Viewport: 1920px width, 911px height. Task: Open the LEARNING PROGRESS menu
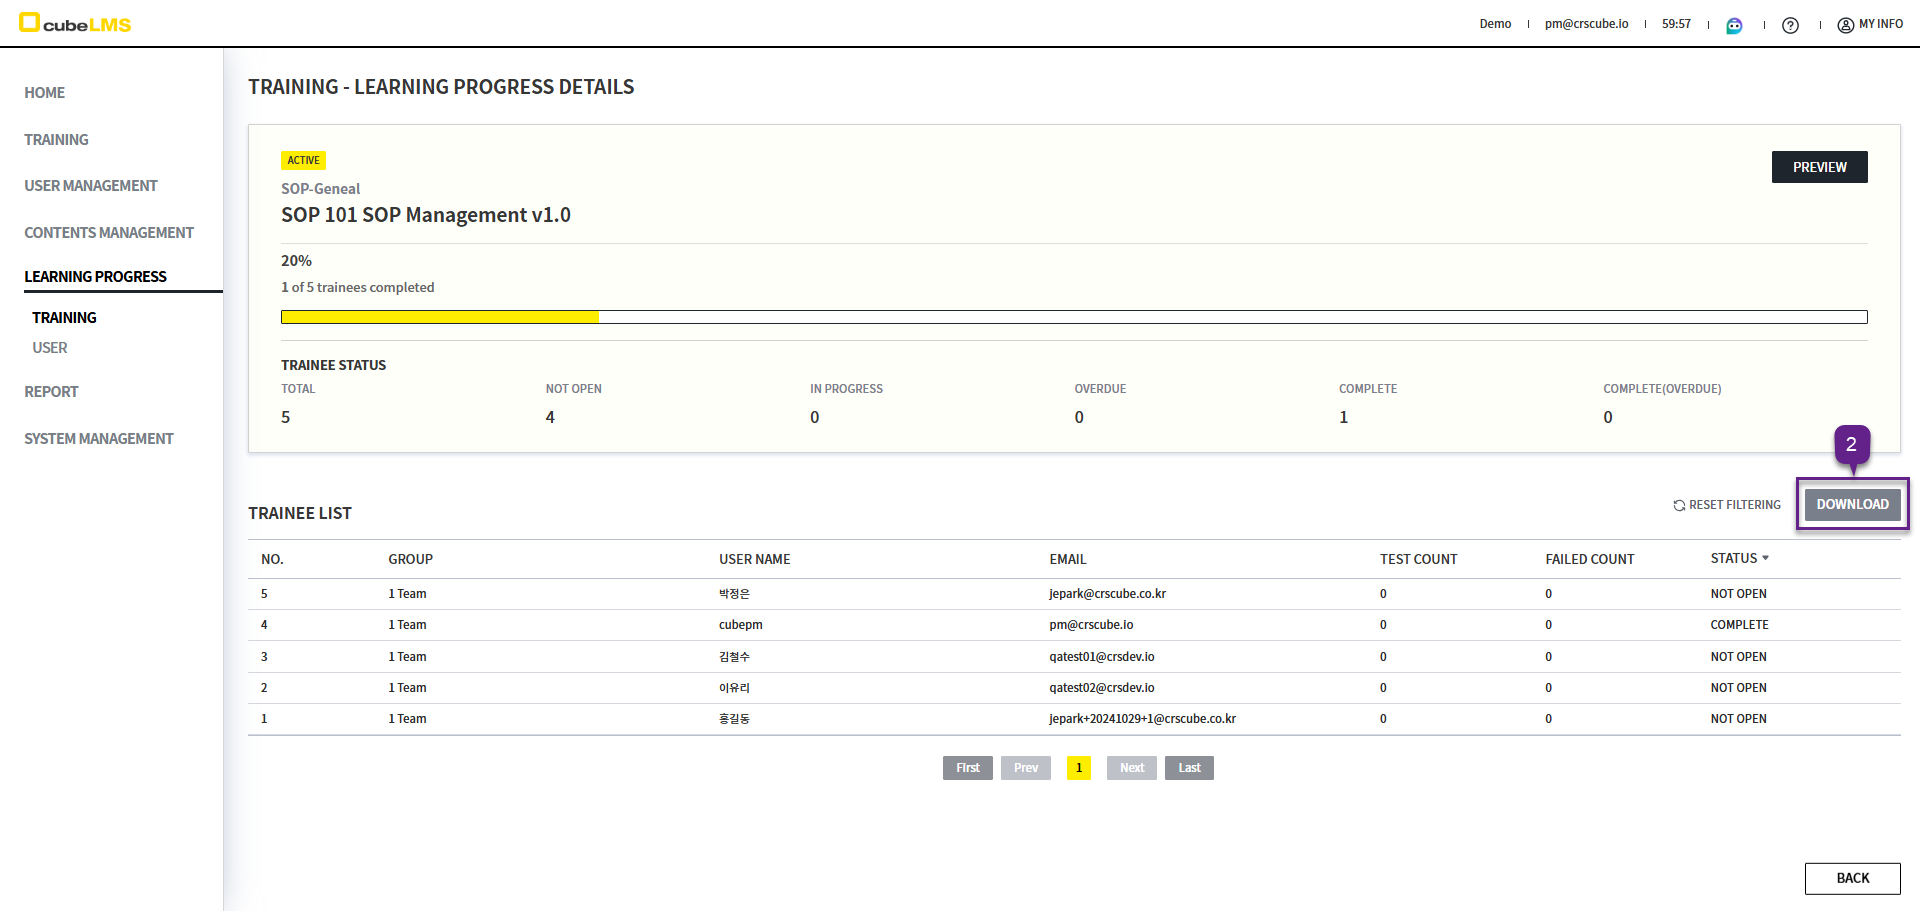click(95, 277)
